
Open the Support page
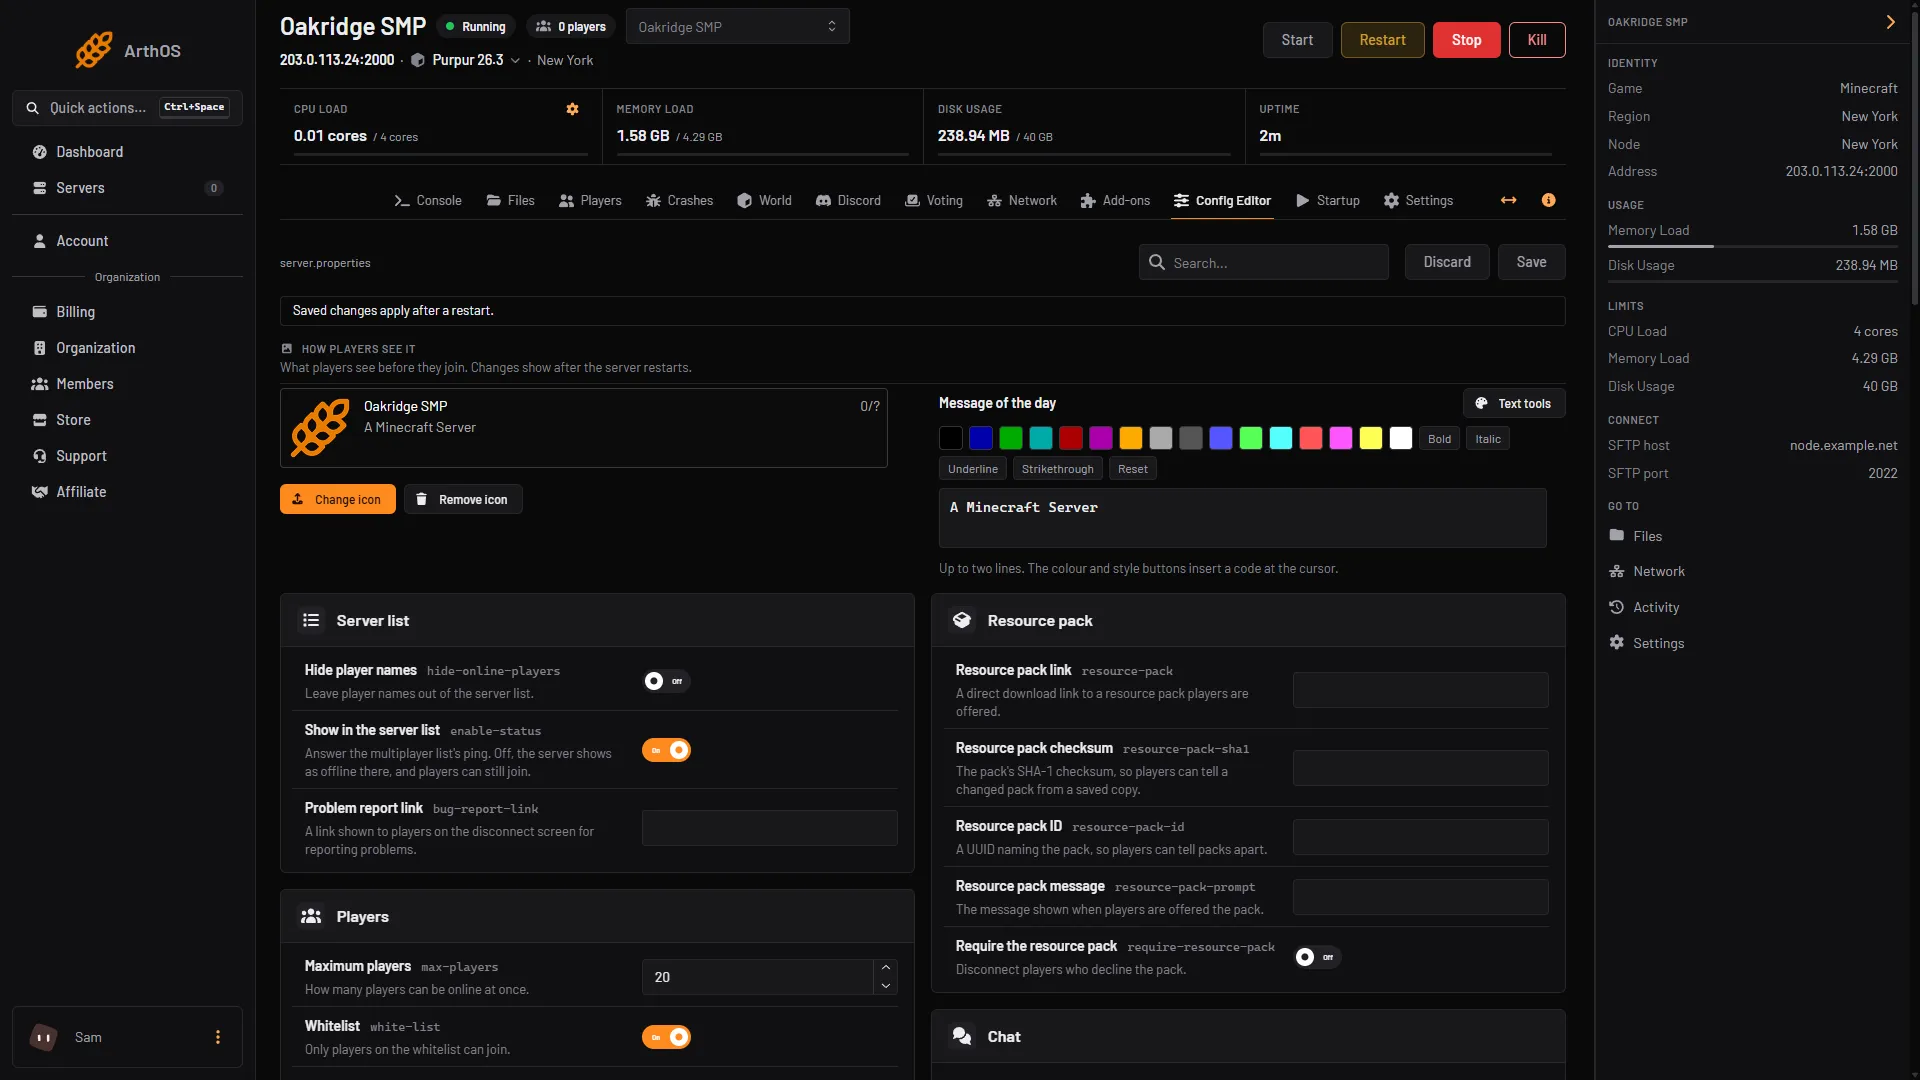tap(127, 456)
